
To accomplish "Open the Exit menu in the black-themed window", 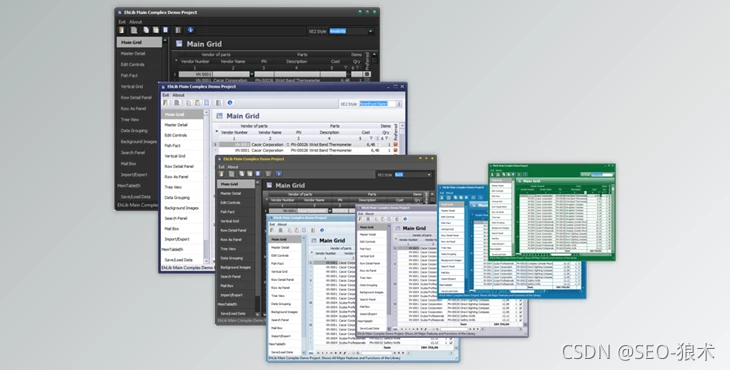I will point(122,22).
